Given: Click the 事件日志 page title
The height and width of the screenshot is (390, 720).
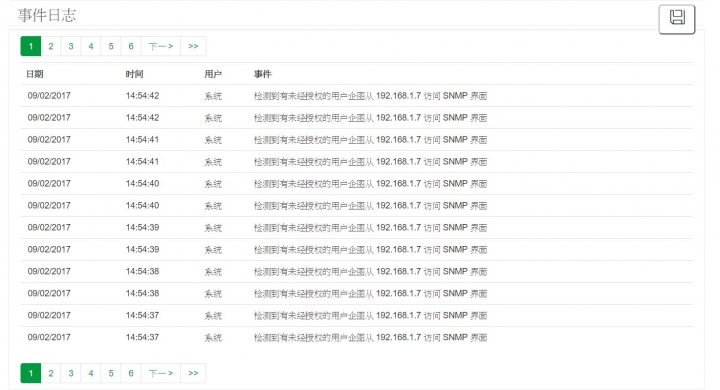Looking at the screenshot, I should [47, 15].
